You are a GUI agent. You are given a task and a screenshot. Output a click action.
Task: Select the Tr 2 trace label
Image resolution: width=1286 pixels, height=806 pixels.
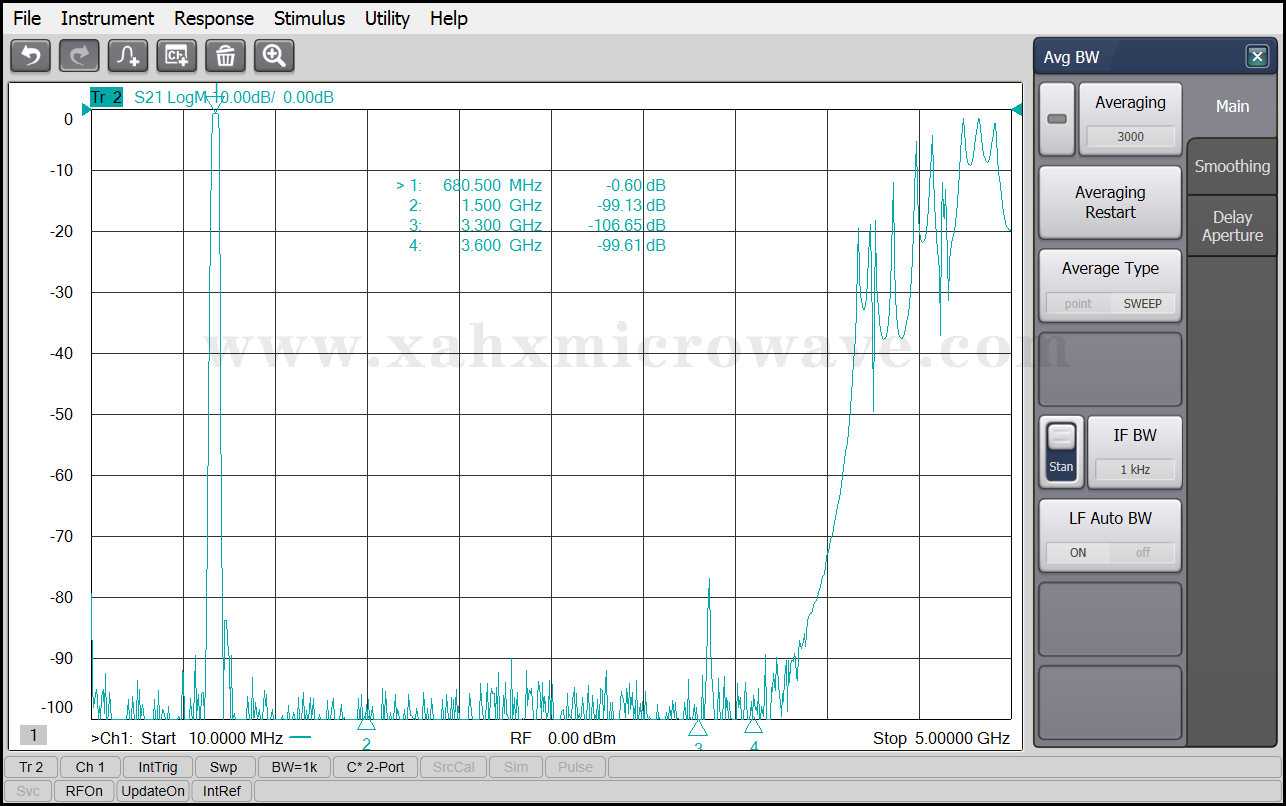point(106,97)
